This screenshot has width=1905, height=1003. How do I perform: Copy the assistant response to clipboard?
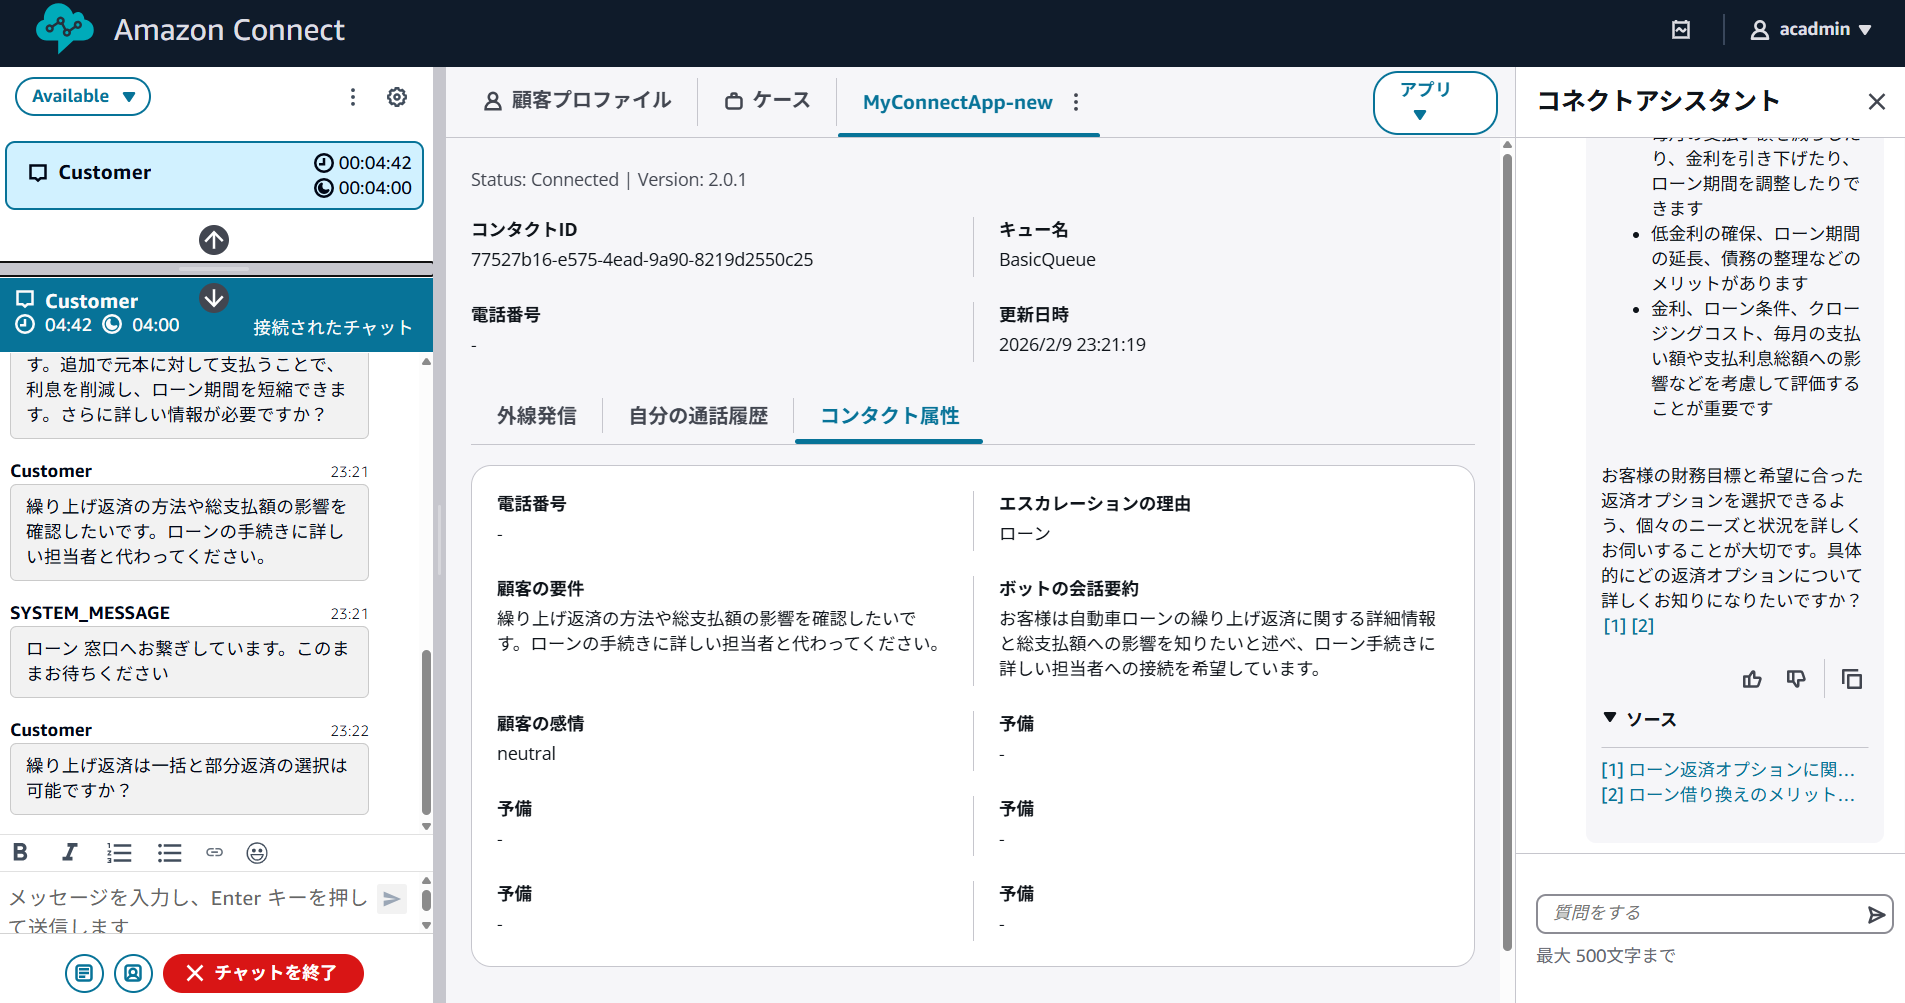point(1851,679)
